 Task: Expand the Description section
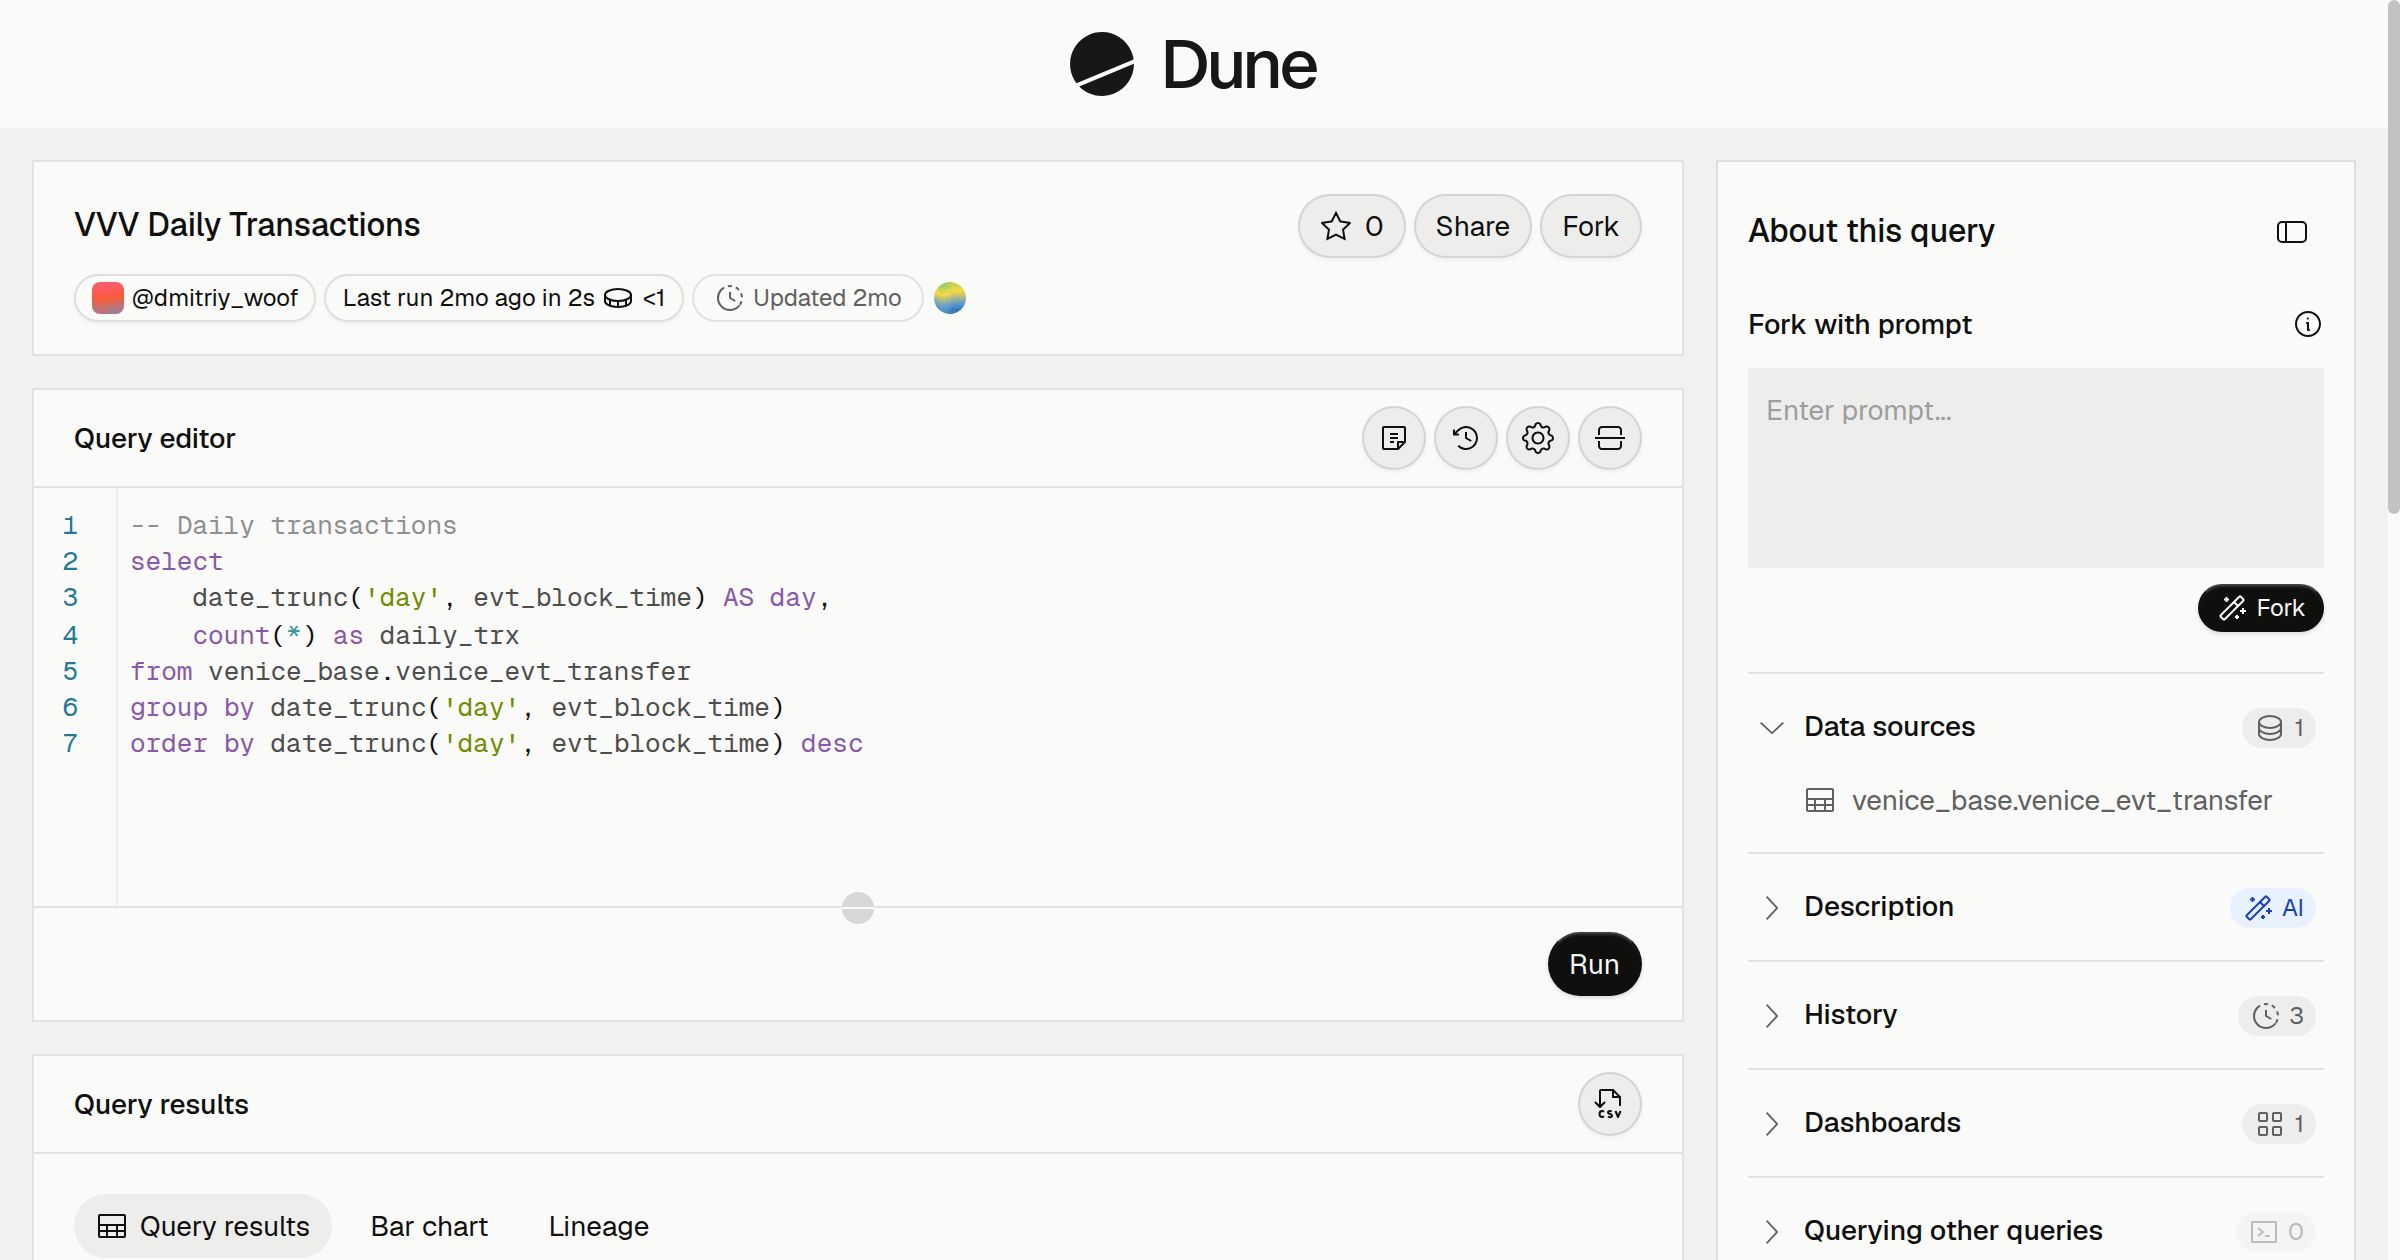pos(1771,907)
